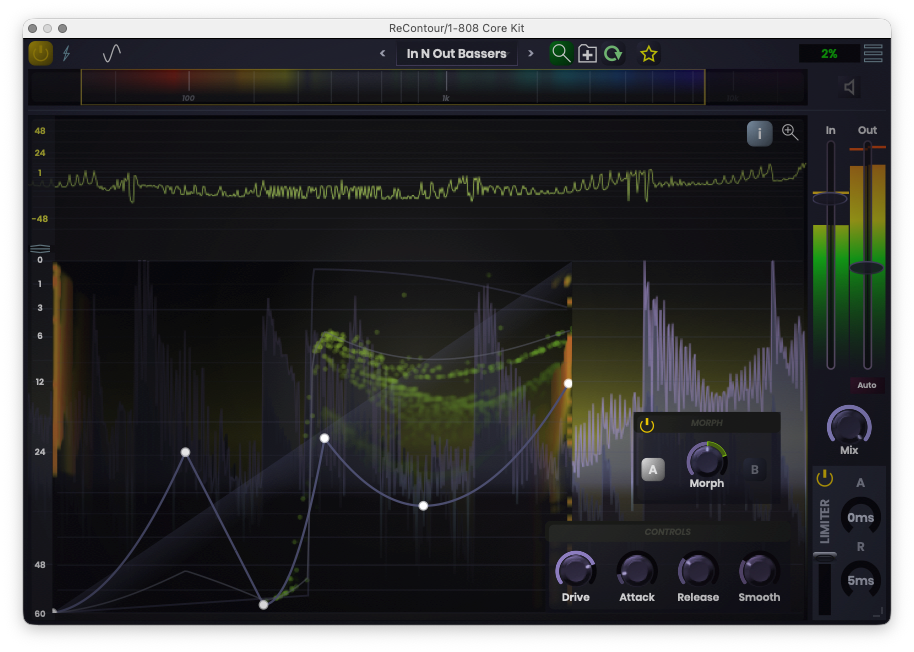This screenshot has height=652, width=914.
Task: Open preset search with magnifier icon
Action: point(561,54)
